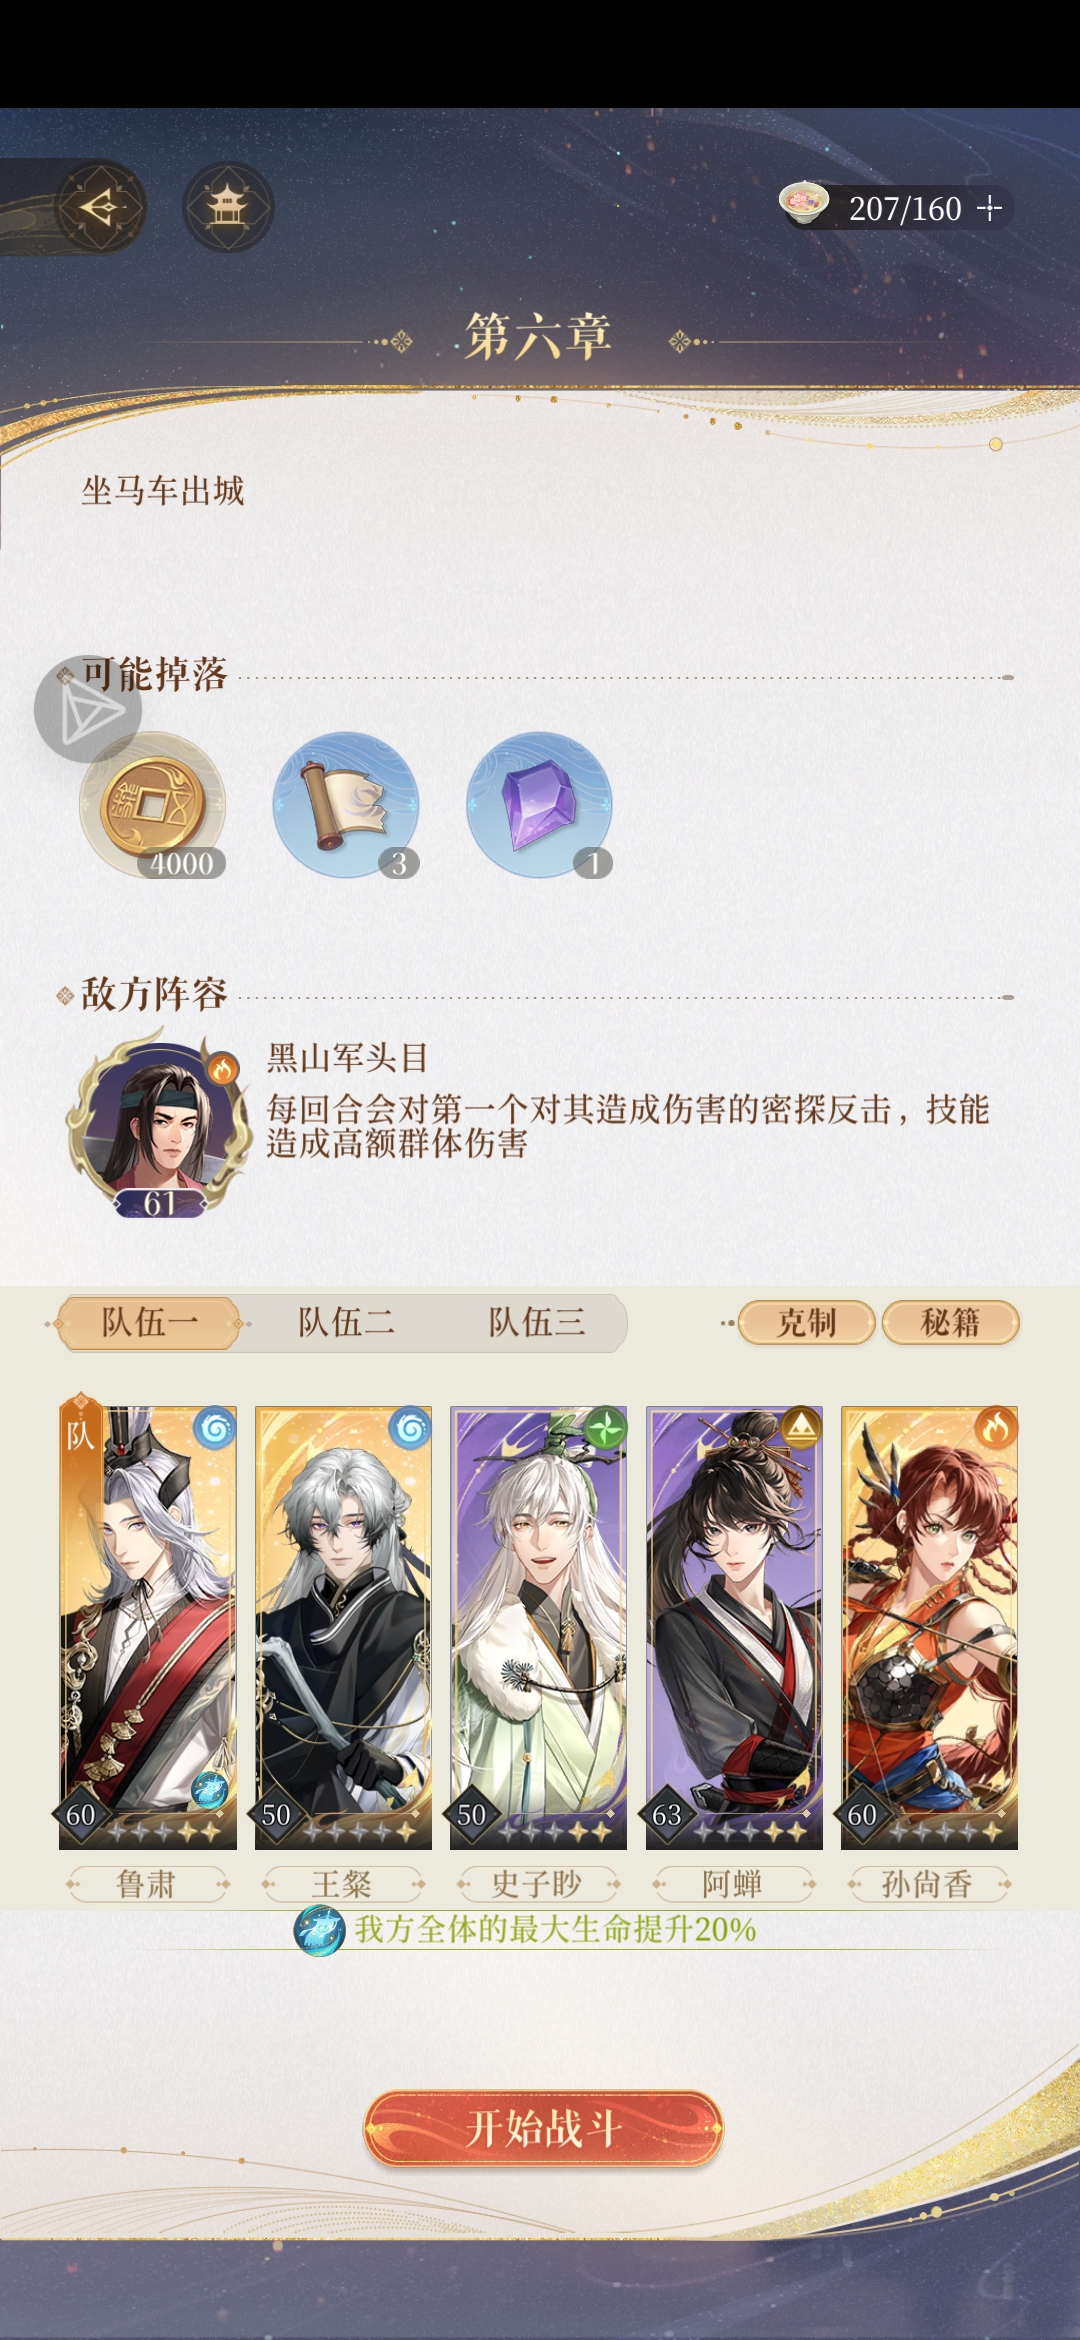Select the 王粲 character card
Image resolution: width=1080 pixels, height=2340 pixels.
click(x=343, y=1627)
